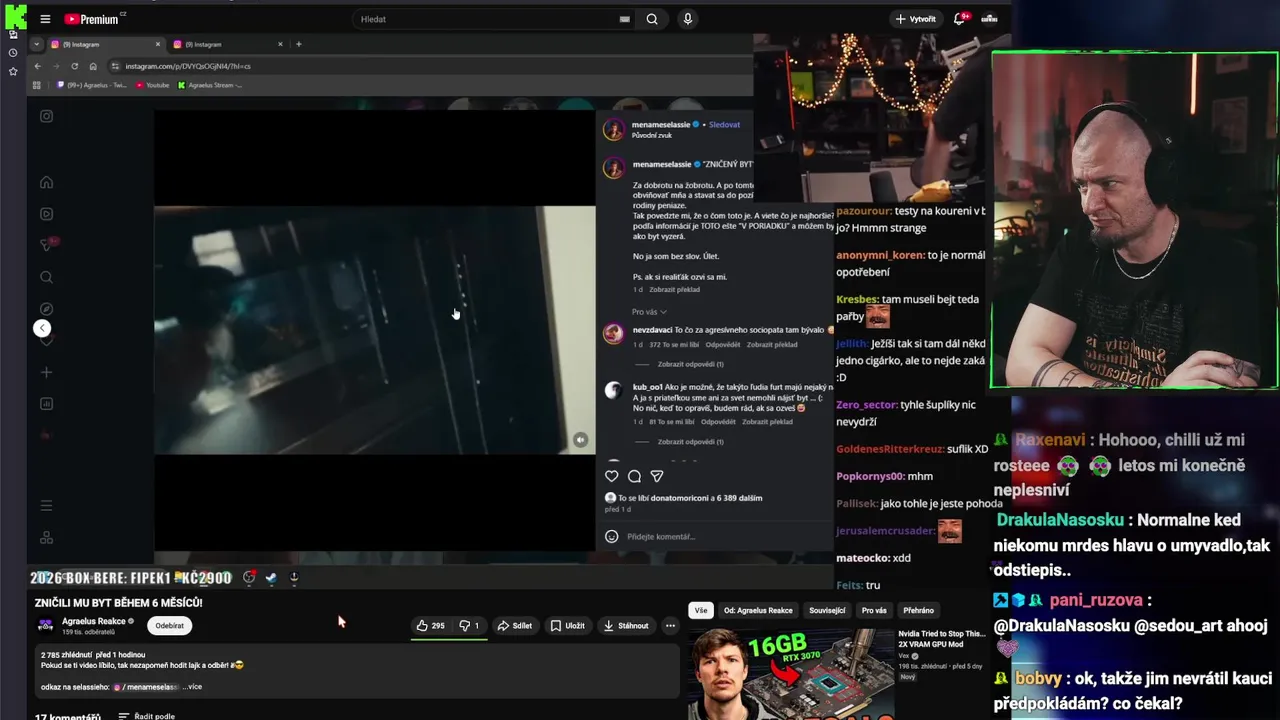
Task: Open the Agraelus Reakce channel avatar
Action: coord(46,625)
